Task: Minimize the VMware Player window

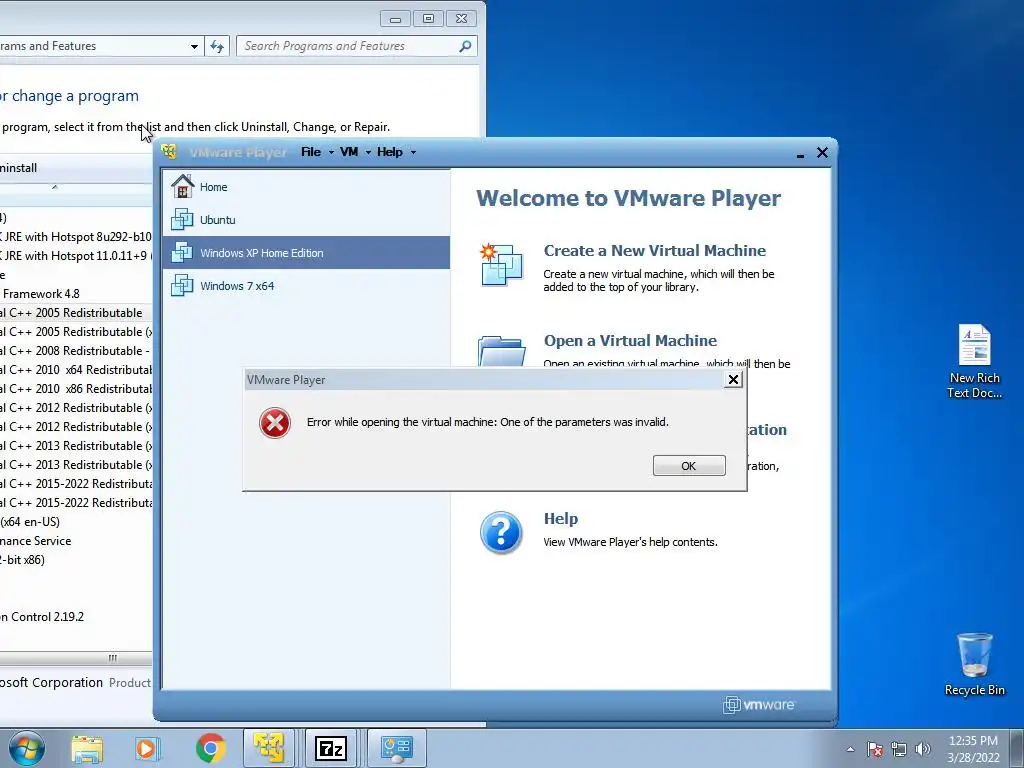Action: coord(800,153)
